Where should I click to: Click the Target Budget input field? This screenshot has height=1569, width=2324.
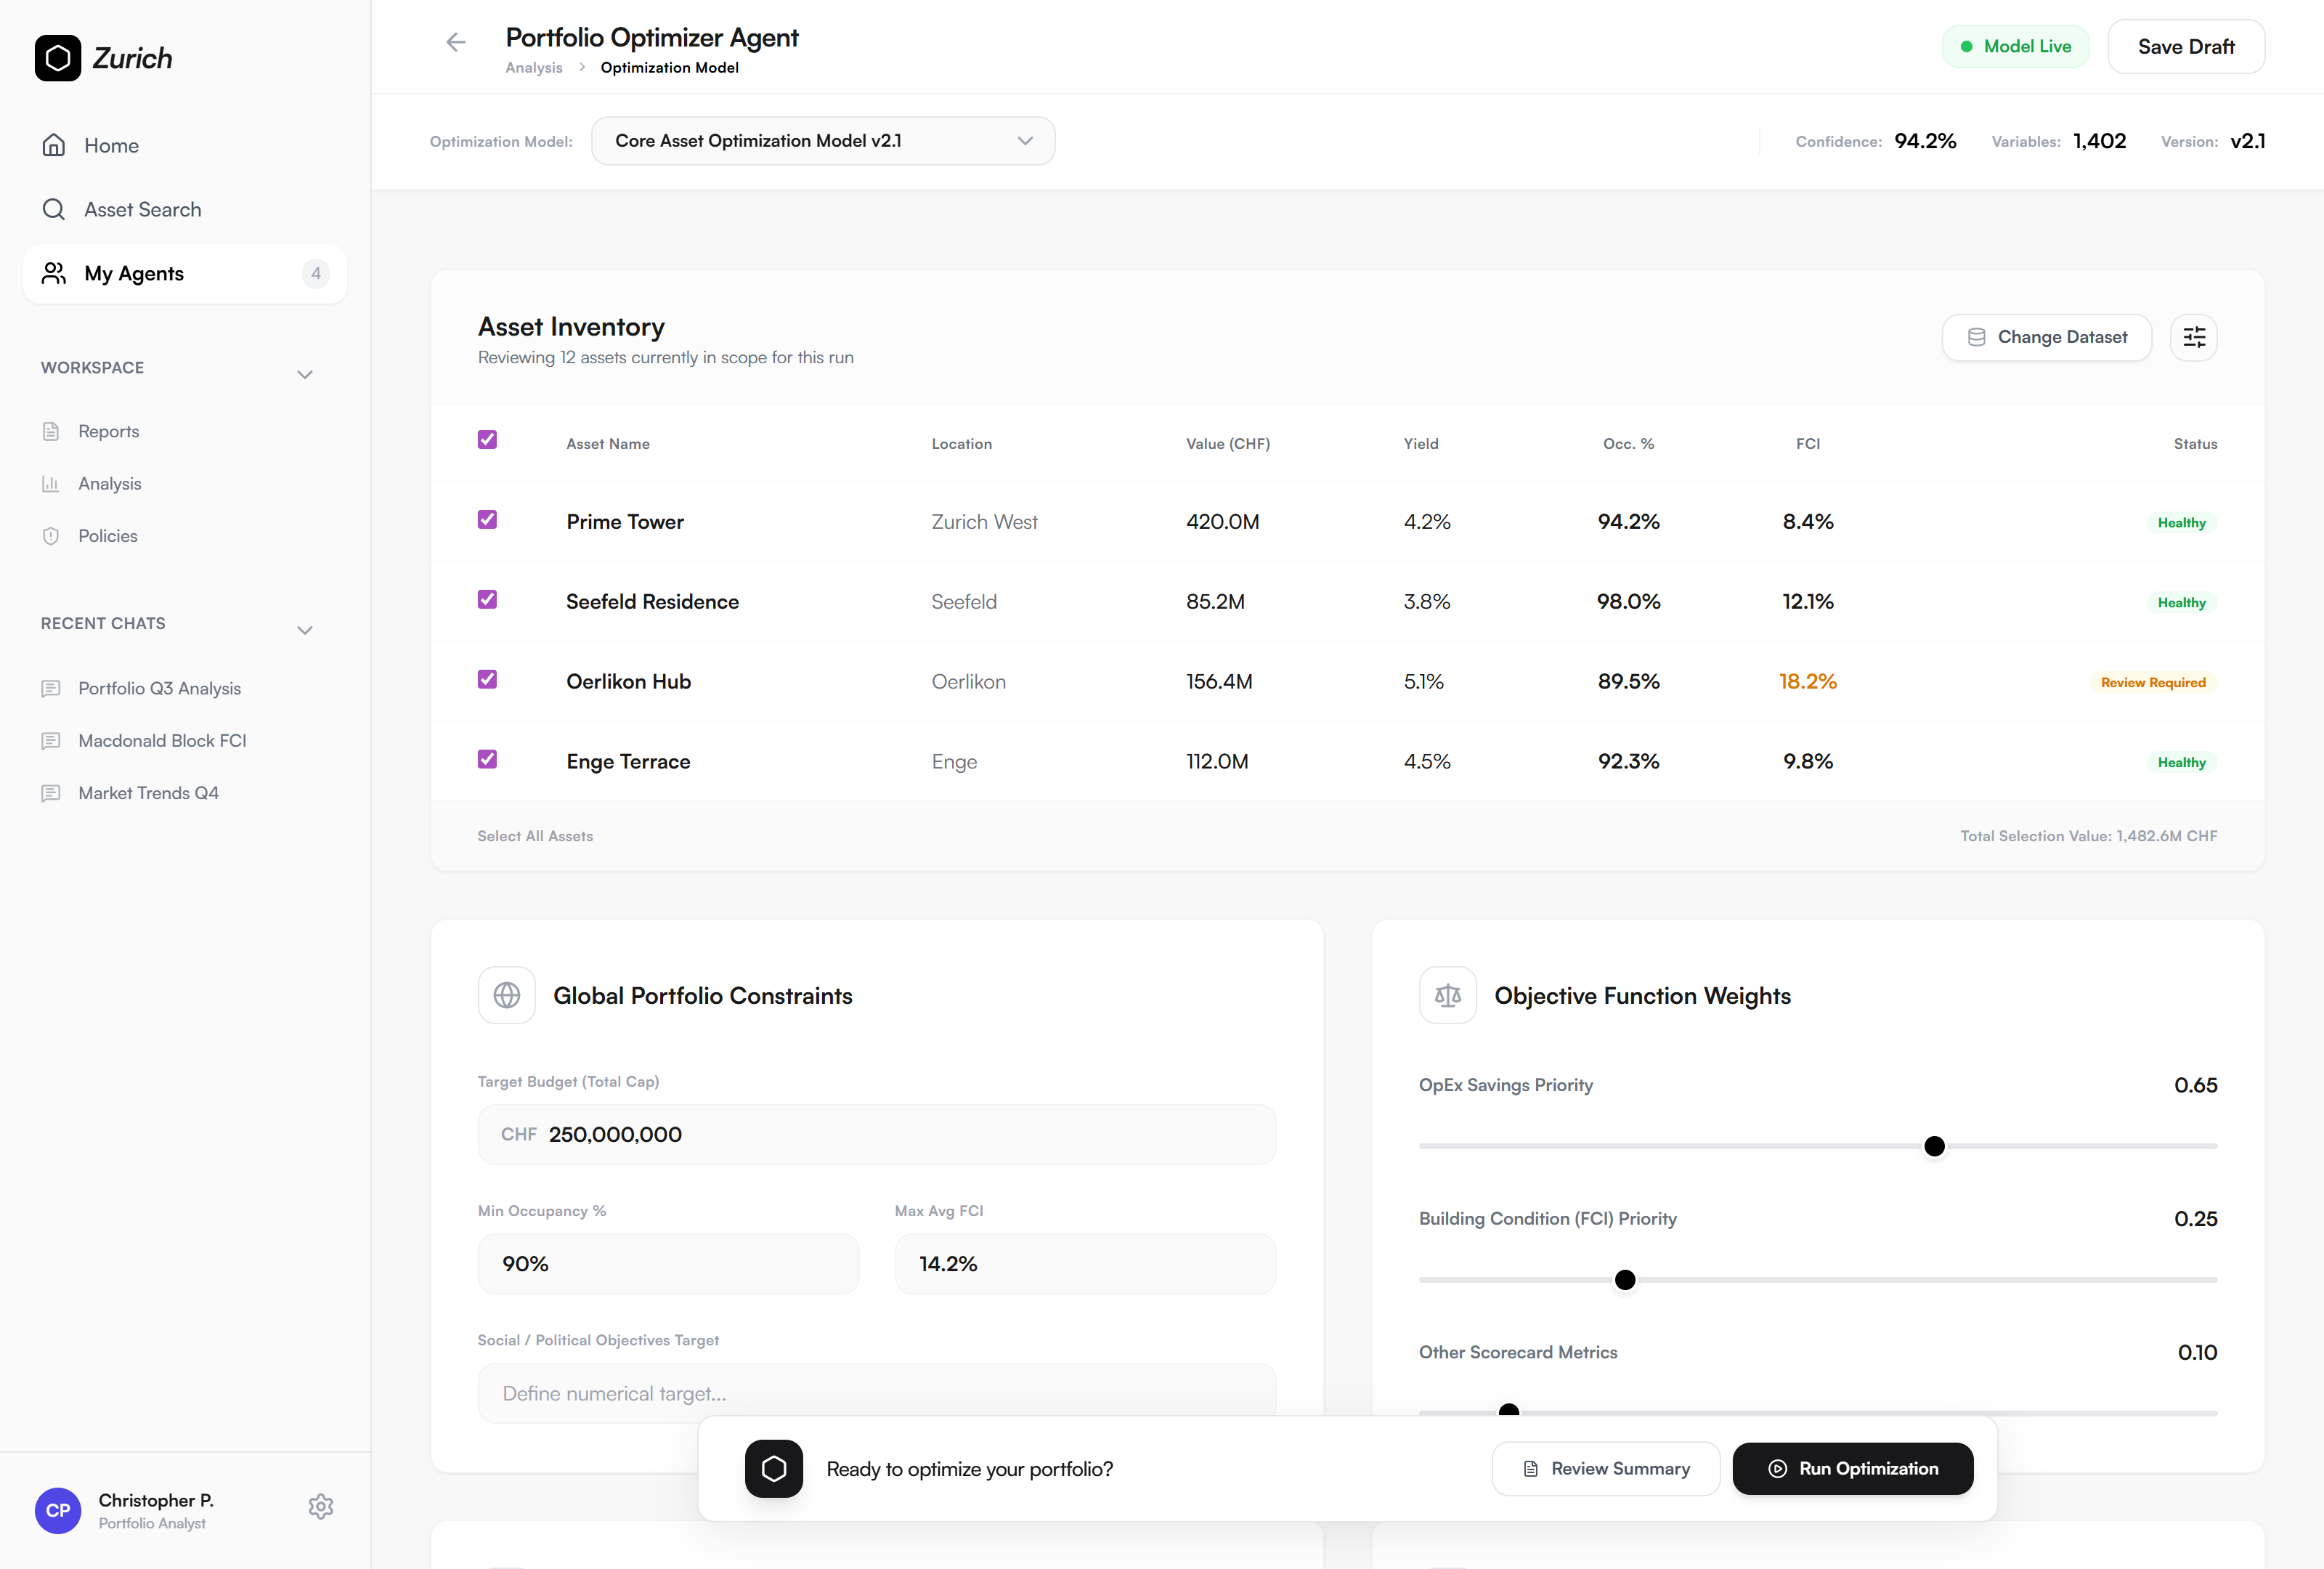click(x=877, y=1135)
